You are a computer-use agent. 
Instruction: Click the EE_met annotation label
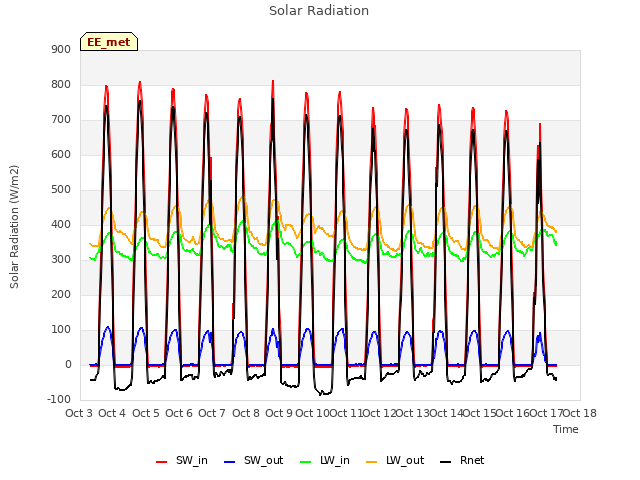coord(109,42)
